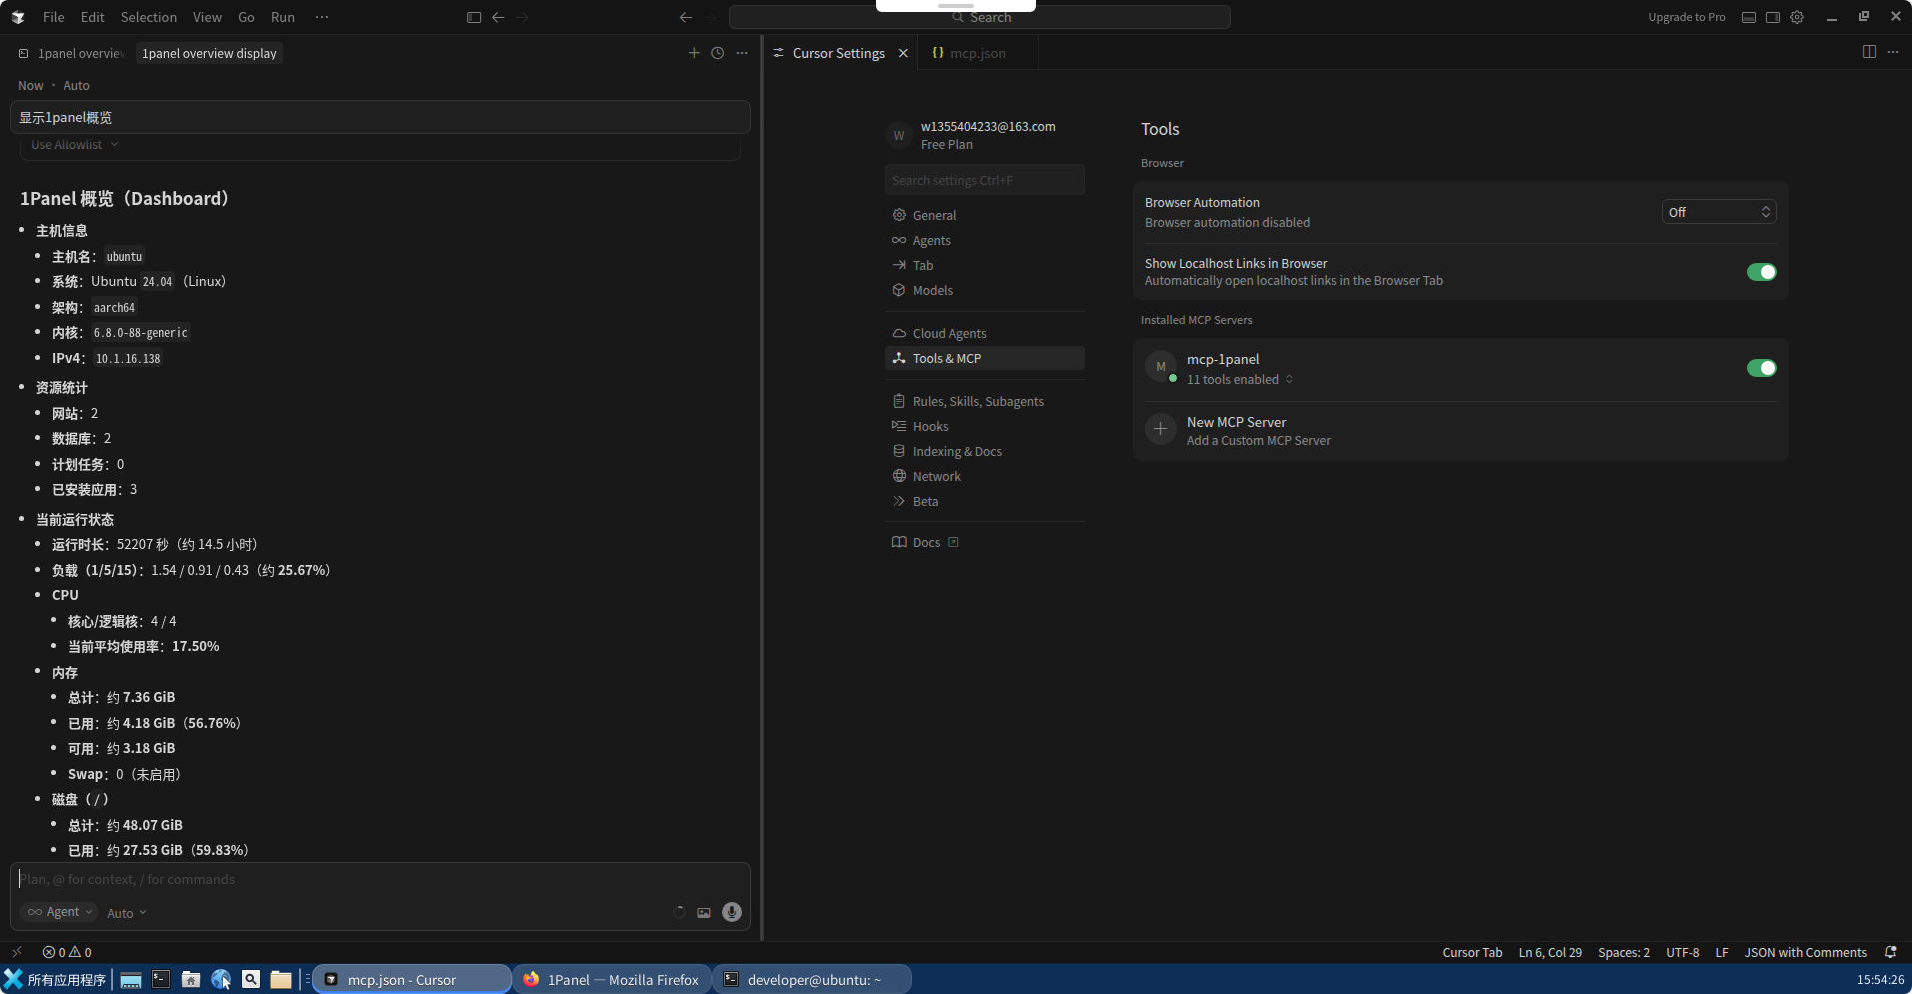1912x994 pixels.
Task: Go back with the left arrow beside sidebar toggle
Action: [498, 17]
